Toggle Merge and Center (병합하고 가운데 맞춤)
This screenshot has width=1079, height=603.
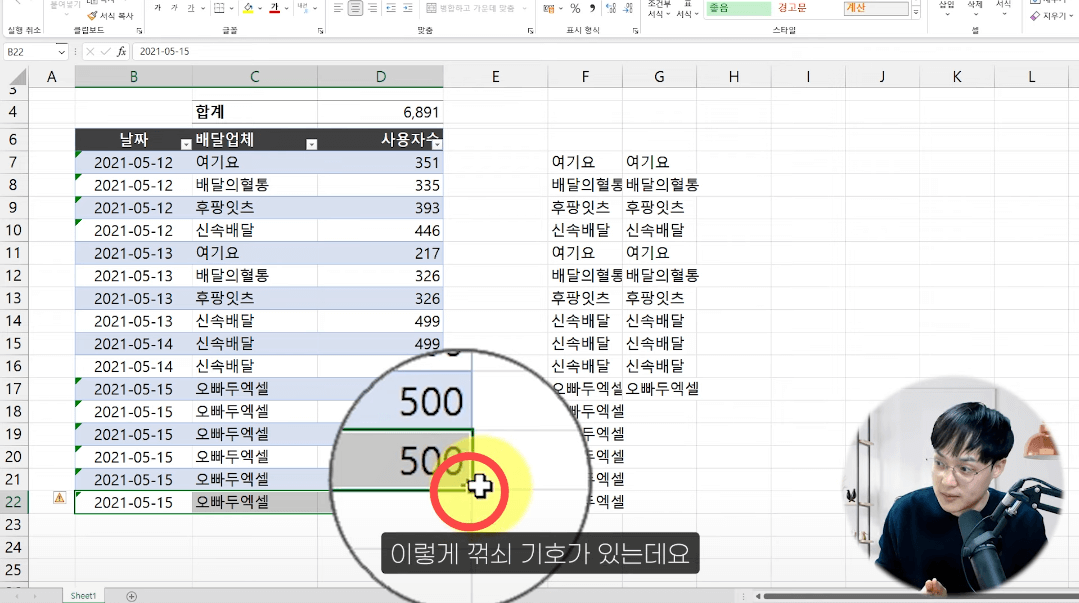(x=471, y=8)
